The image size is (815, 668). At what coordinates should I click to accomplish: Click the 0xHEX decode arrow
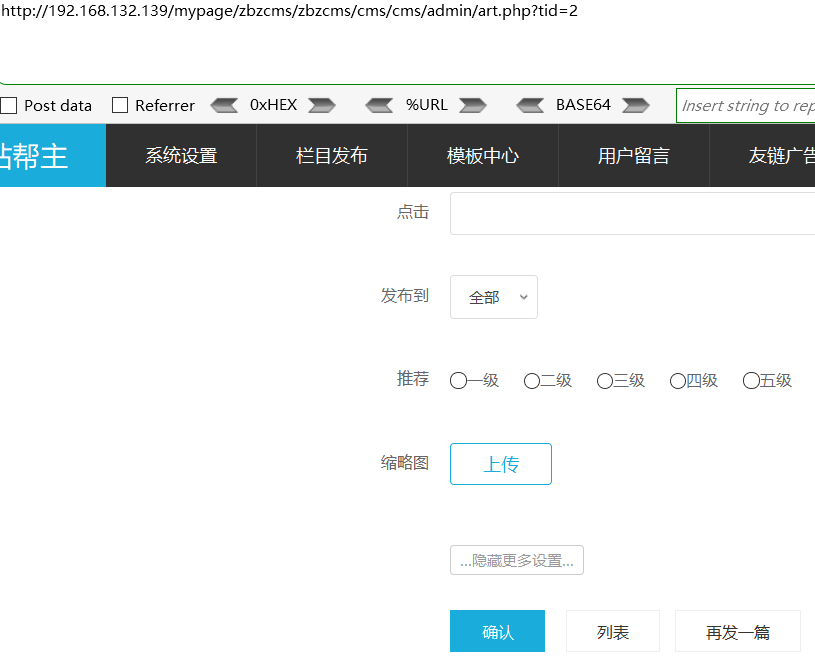pyautogui.click(x=222, y=105)
